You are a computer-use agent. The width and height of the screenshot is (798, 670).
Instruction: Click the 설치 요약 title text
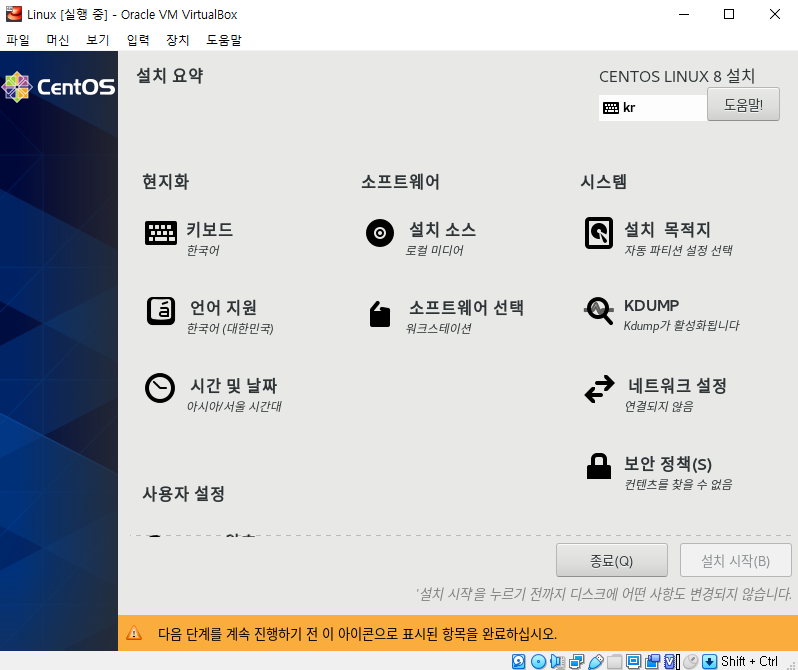click(x=169, y=75)
